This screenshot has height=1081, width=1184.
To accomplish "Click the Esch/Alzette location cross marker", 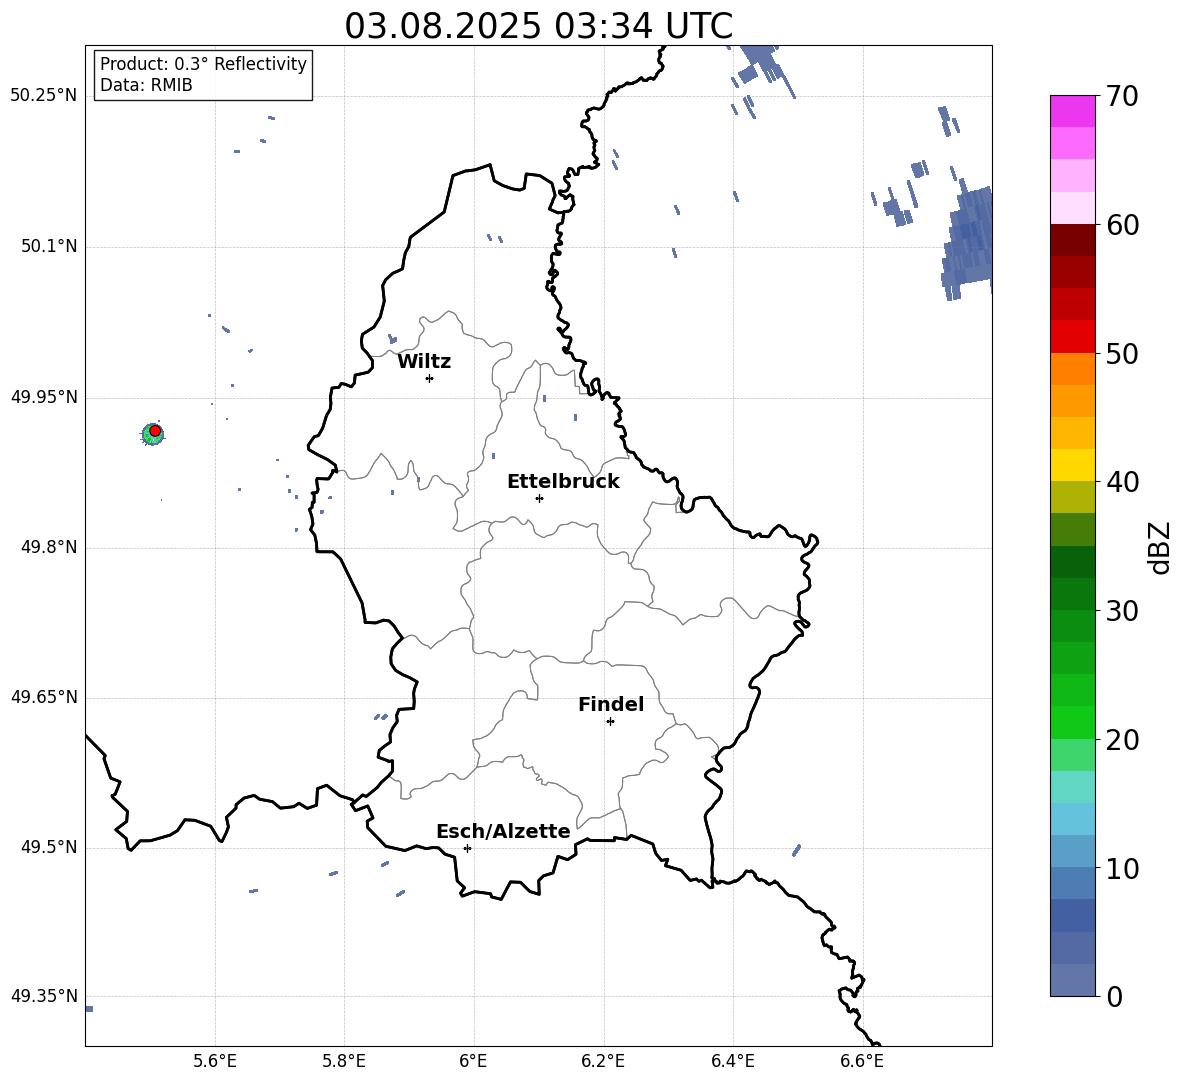I will (x=467, y=848).
